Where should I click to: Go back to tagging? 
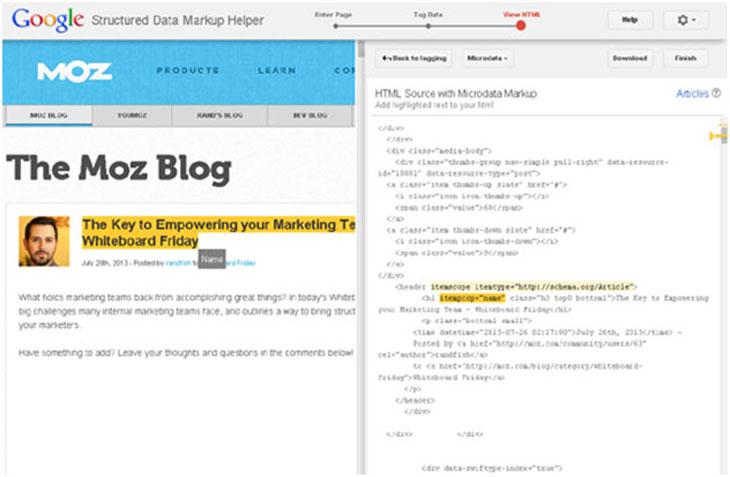point(406,58)
